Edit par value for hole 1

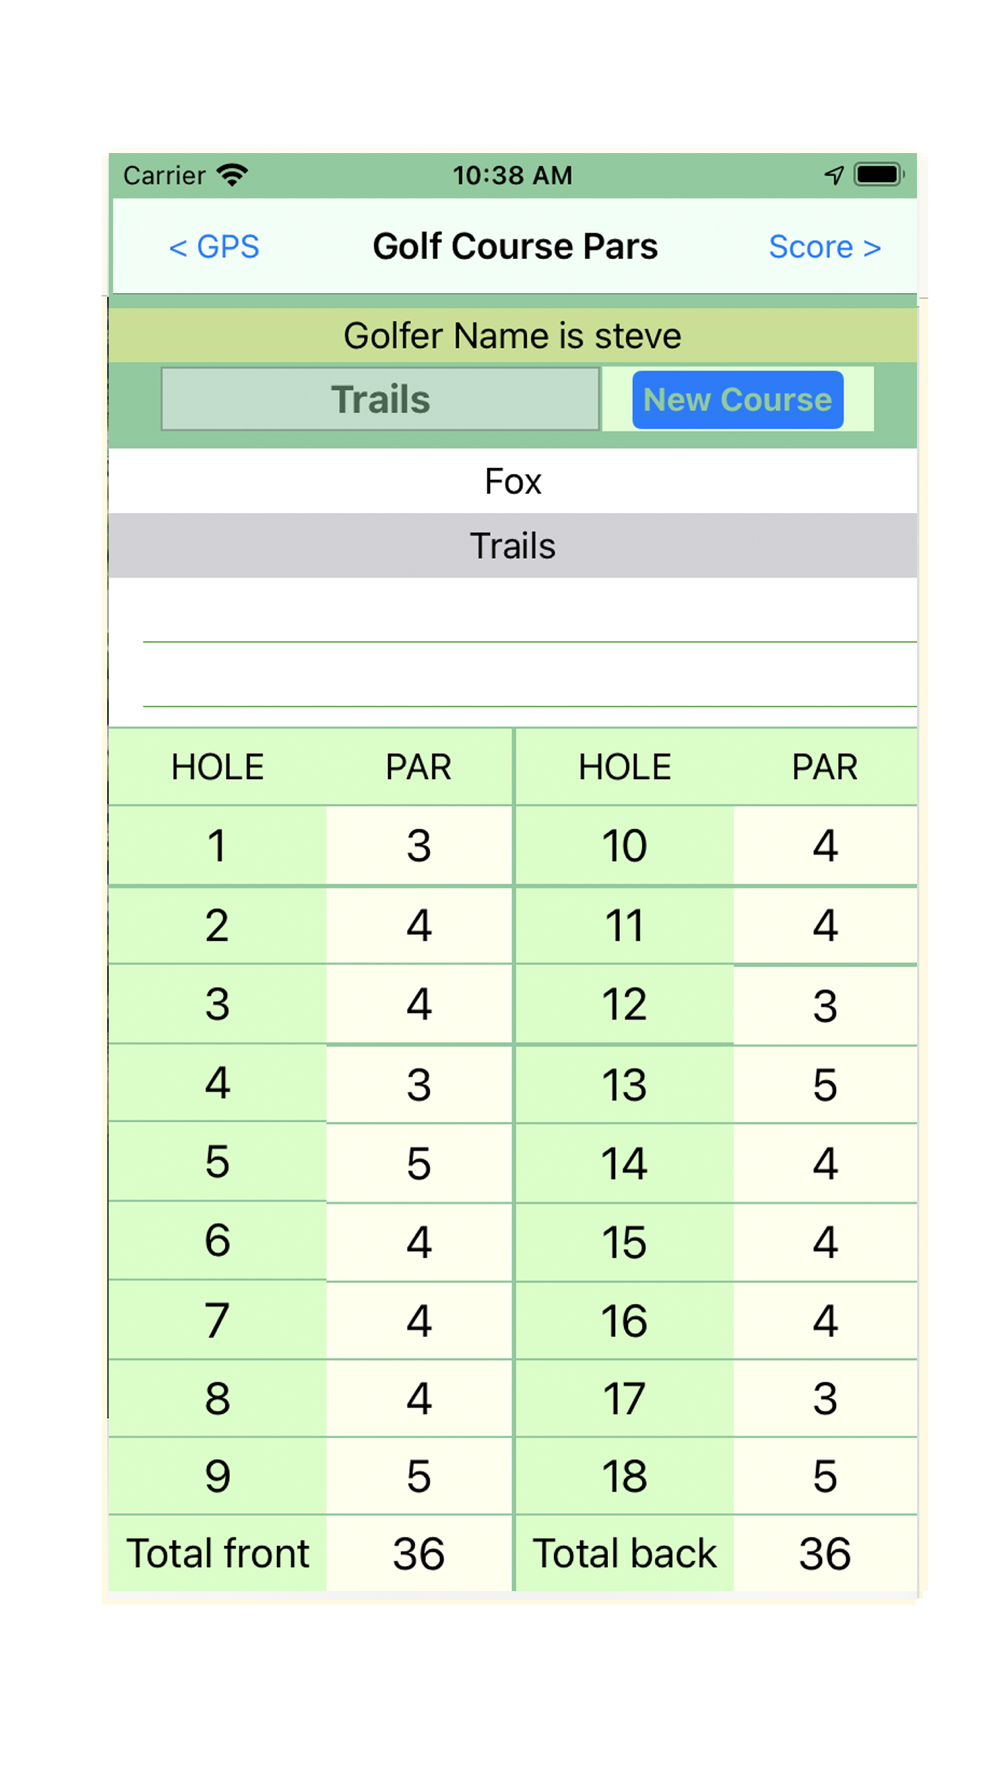(419, 846)
